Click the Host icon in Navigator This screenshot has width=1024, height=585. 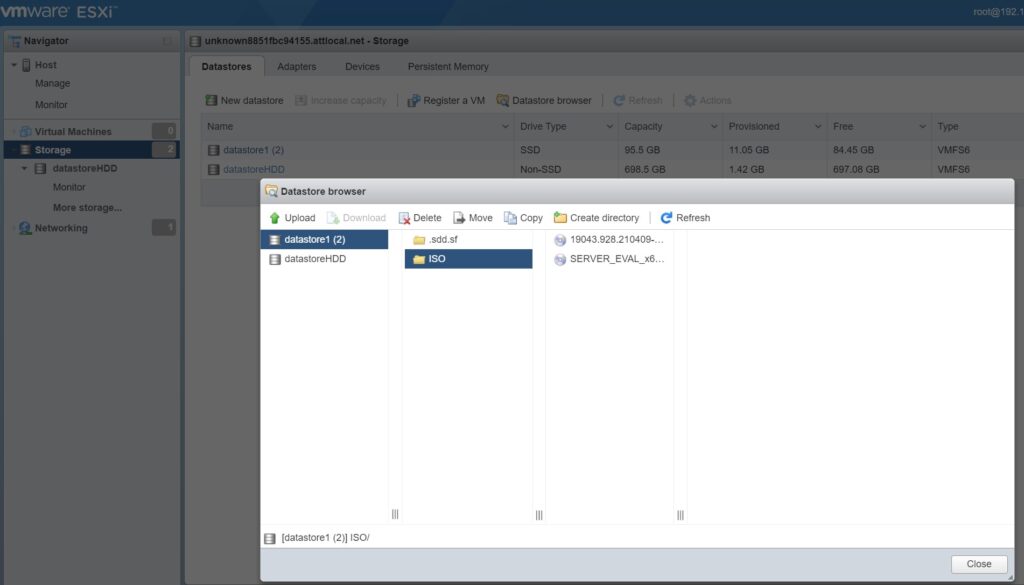tap(26, 65)
